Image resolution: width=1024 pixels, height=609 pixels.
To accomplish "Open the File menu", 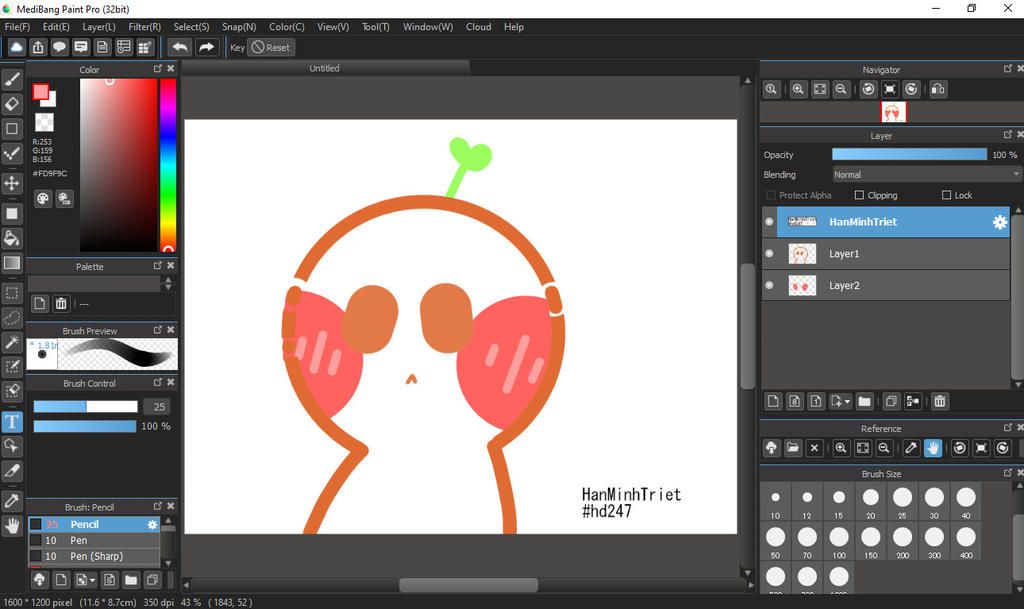I will point(17,27).
